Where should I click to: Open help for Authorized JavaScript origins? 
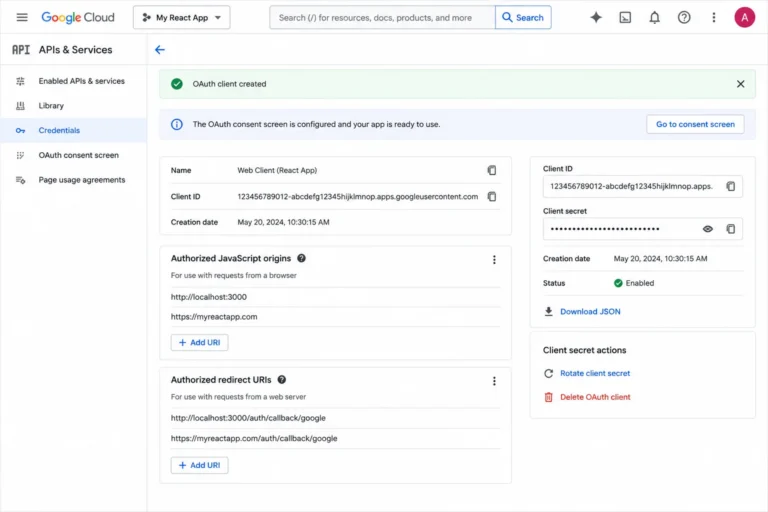(x=301, y=258)
